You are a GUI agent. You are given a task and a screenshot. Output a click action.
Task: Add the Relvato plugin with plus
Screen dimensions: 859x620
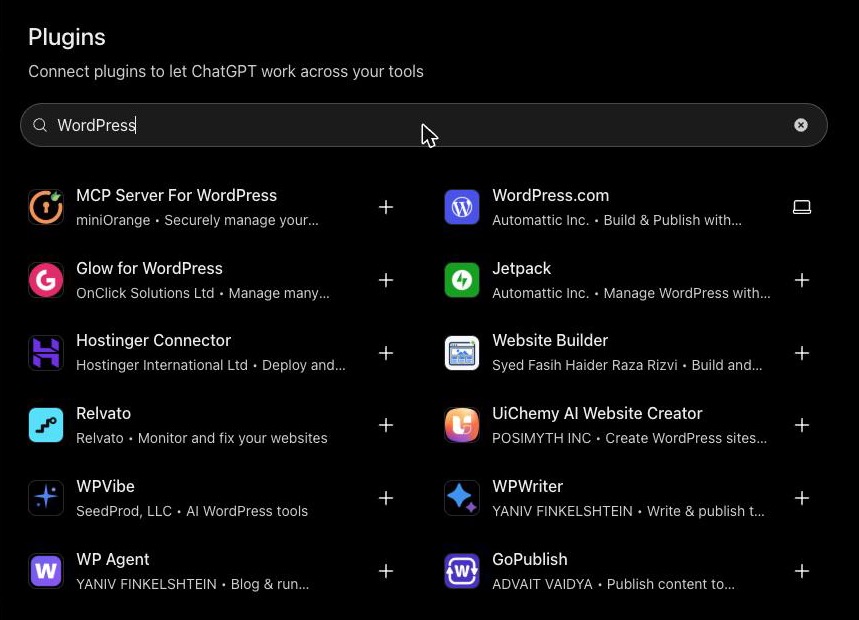pos(386,425)
